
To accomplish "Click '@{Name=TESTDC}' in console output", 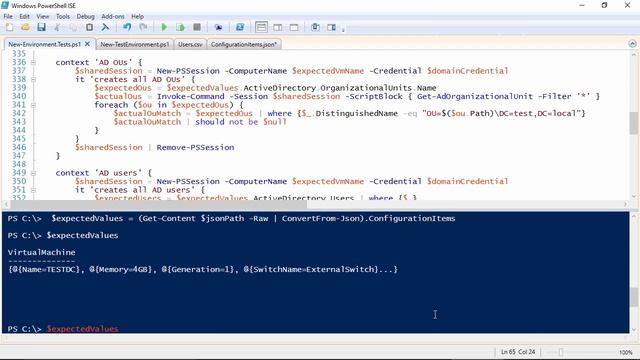I will pyautogui.click(x=46, y=269).
